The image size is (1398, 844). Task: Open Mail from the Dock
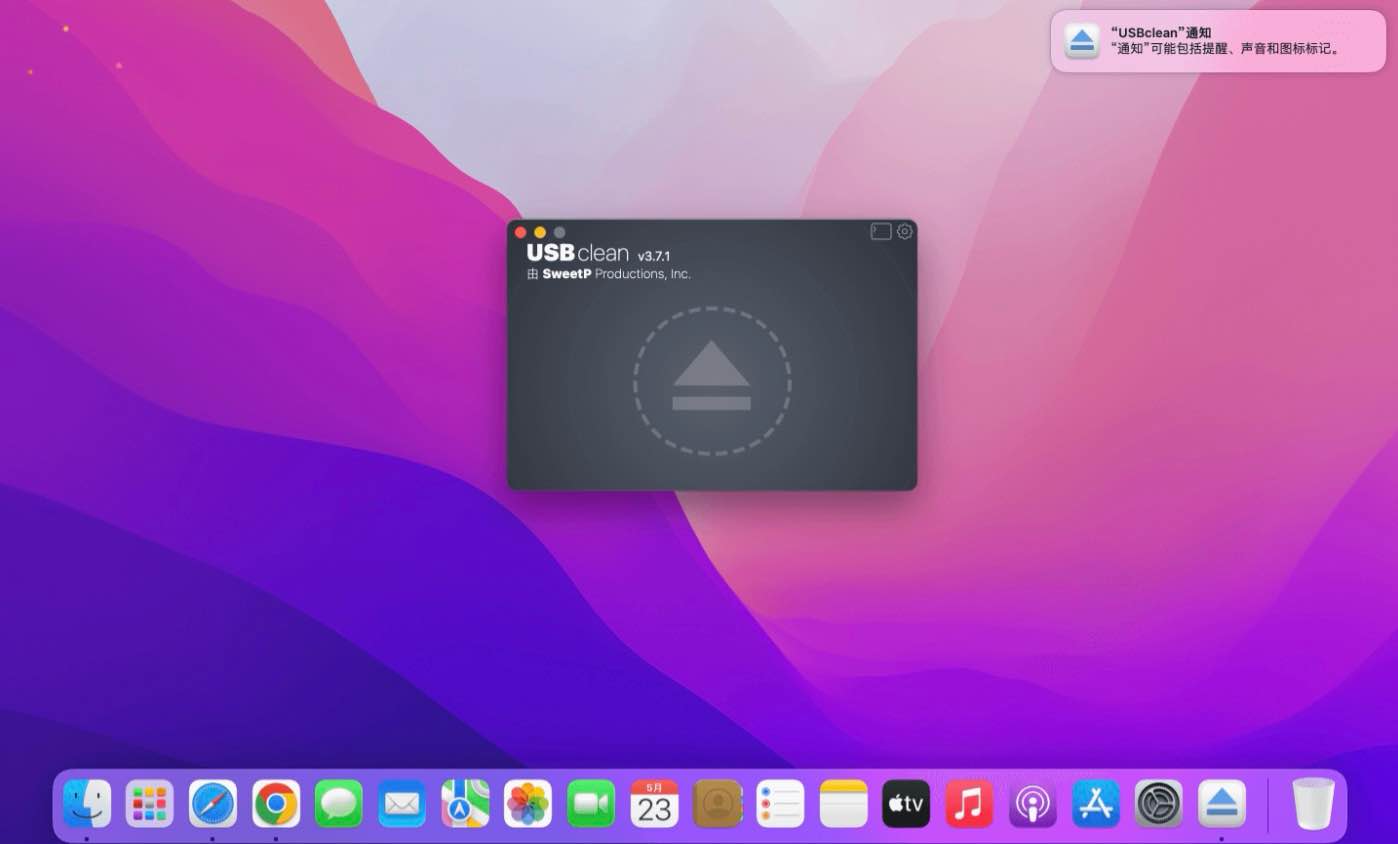402,804
